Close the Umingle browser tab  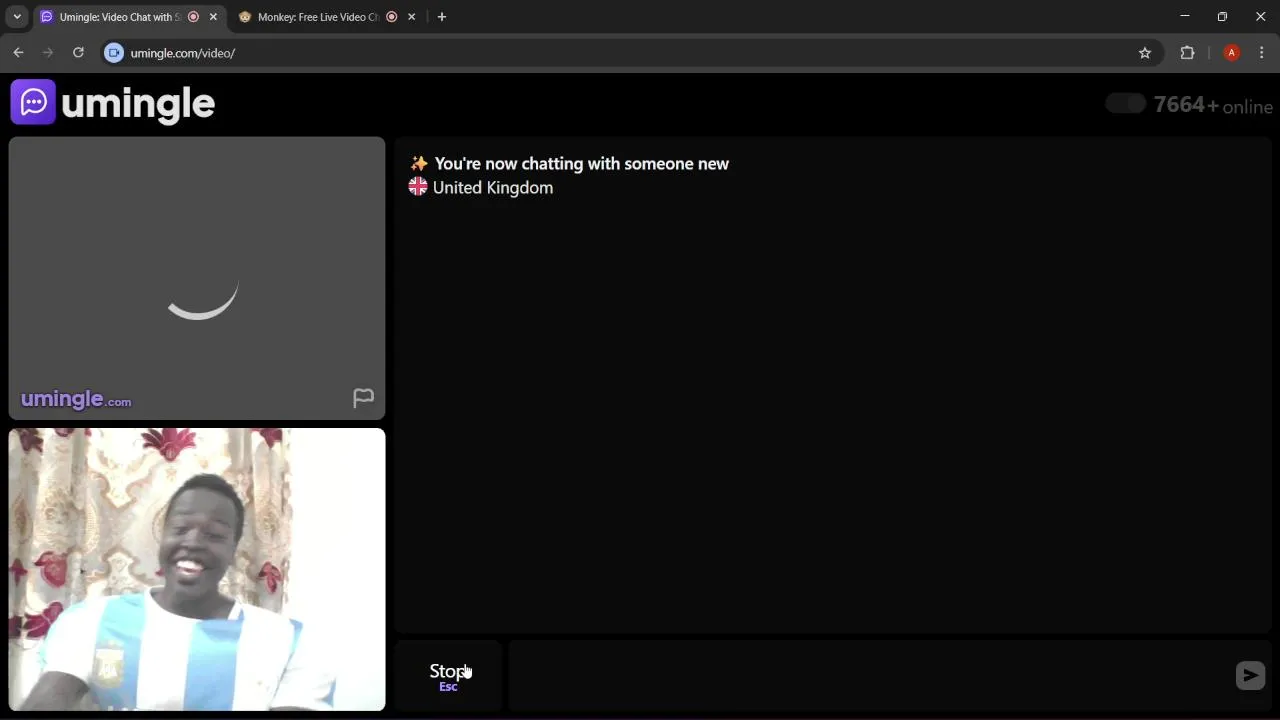click(213, 17)
